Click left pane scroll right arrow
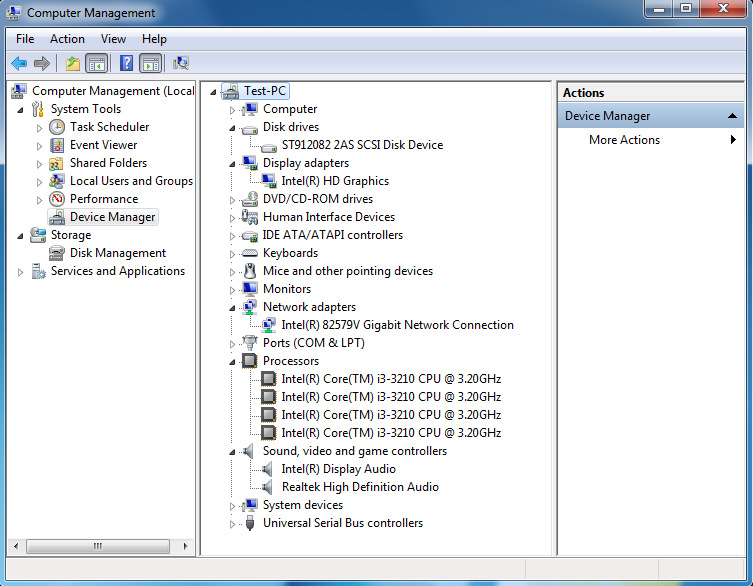The image size is (753, 586). pos(185,546)
